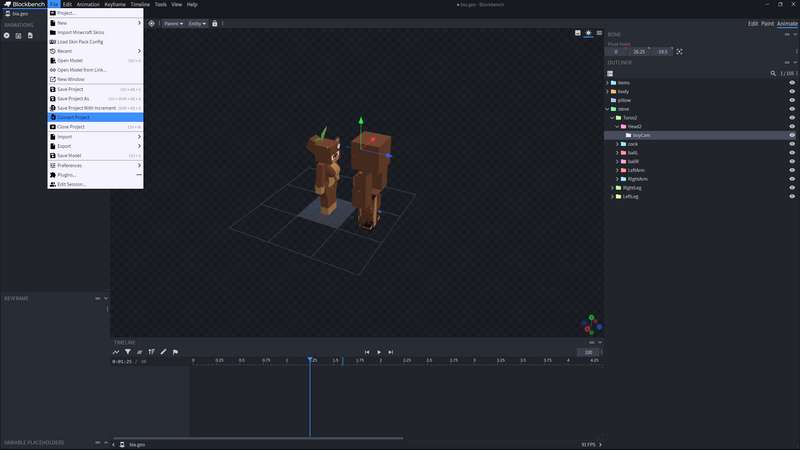
Task: Click the timeline keyframe align icon
Action: 152,352
